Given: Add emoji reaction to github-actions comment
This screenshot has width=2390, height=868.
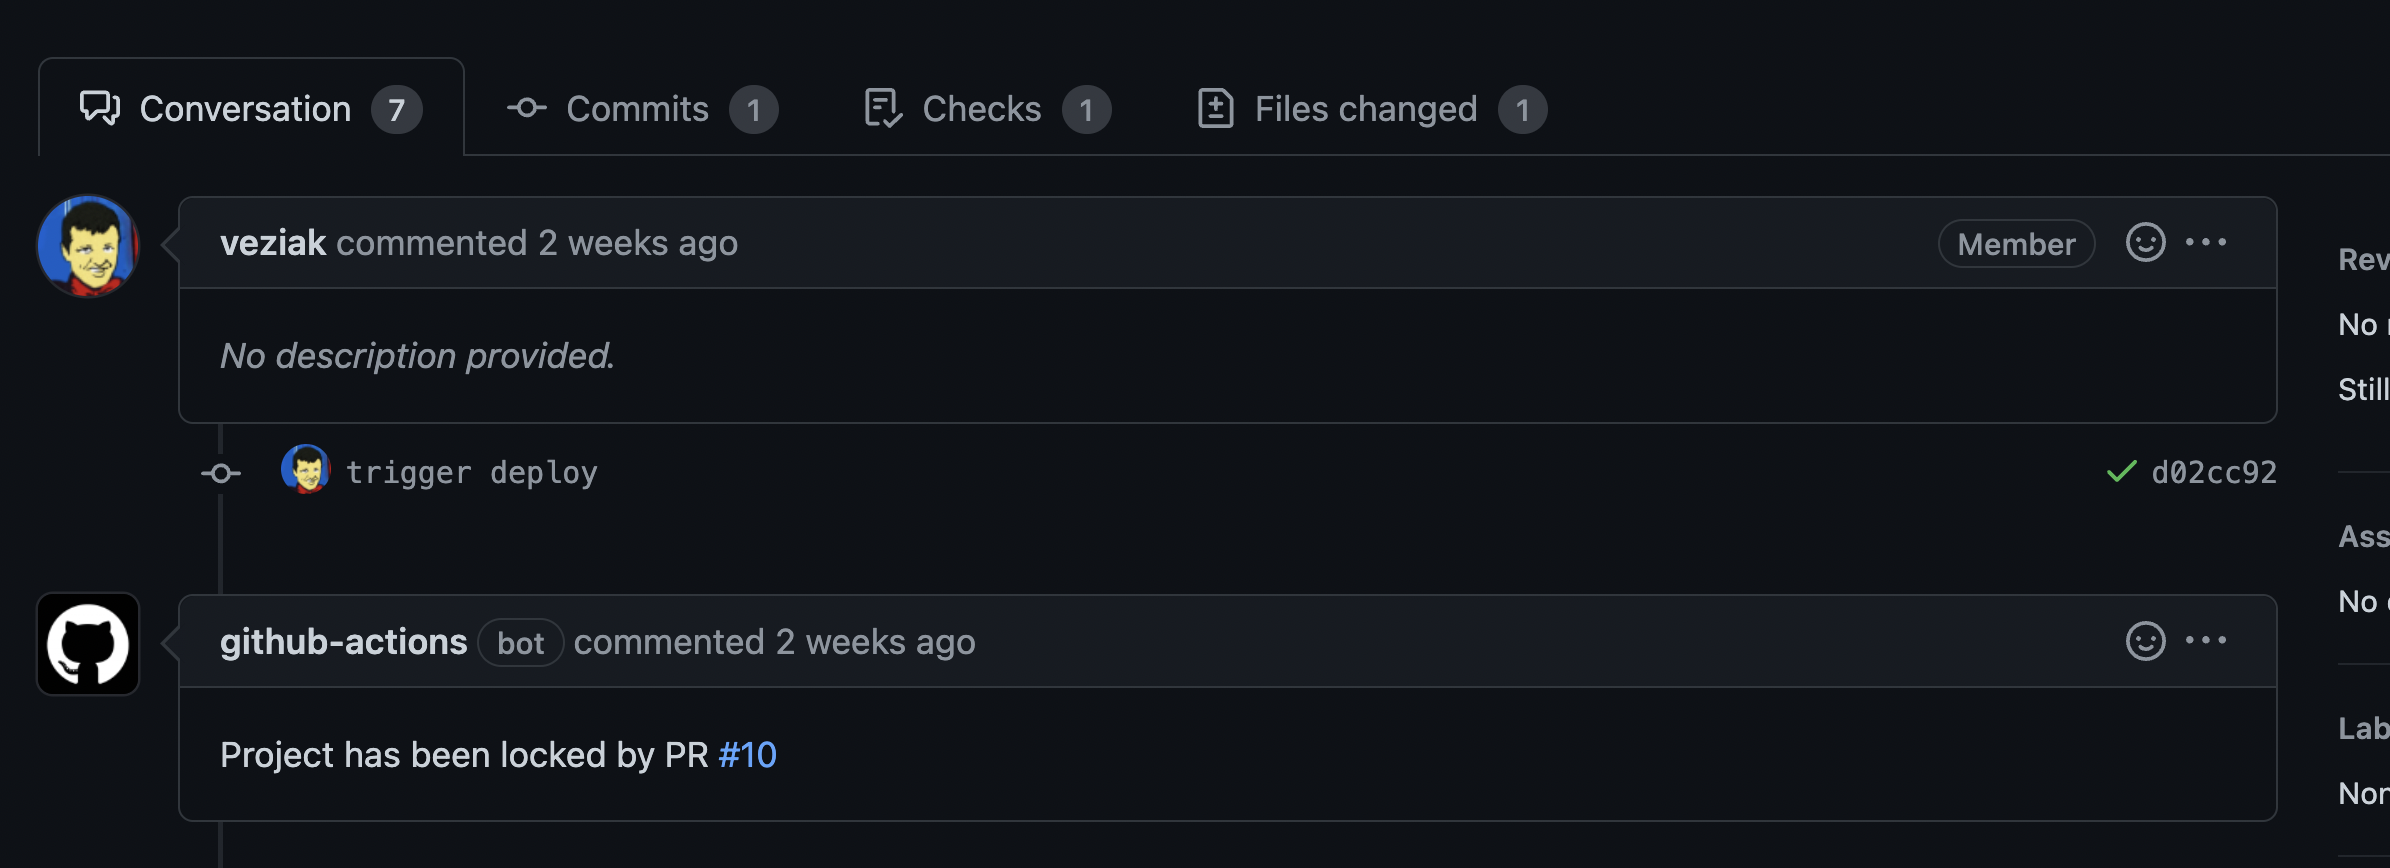Looking at the screenshot, I should tap(2145, 641).
